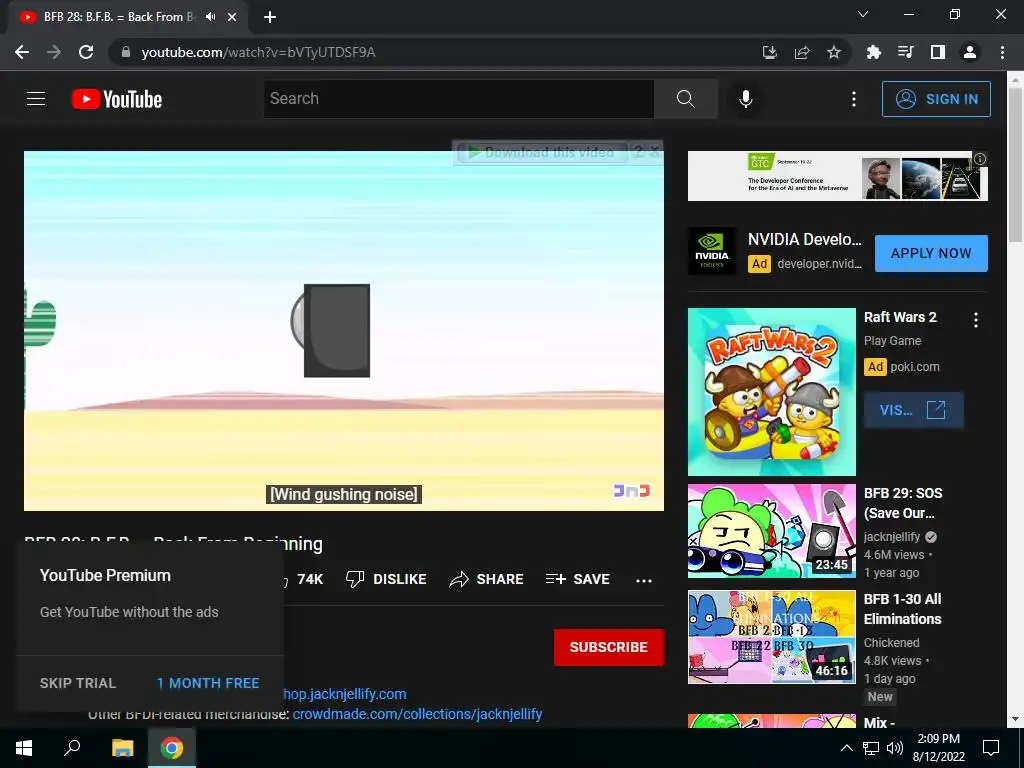The width and height of the screenshot is (1024, 768).
Task: Open Chrome profile avatar icon
Action: [970, 52]
